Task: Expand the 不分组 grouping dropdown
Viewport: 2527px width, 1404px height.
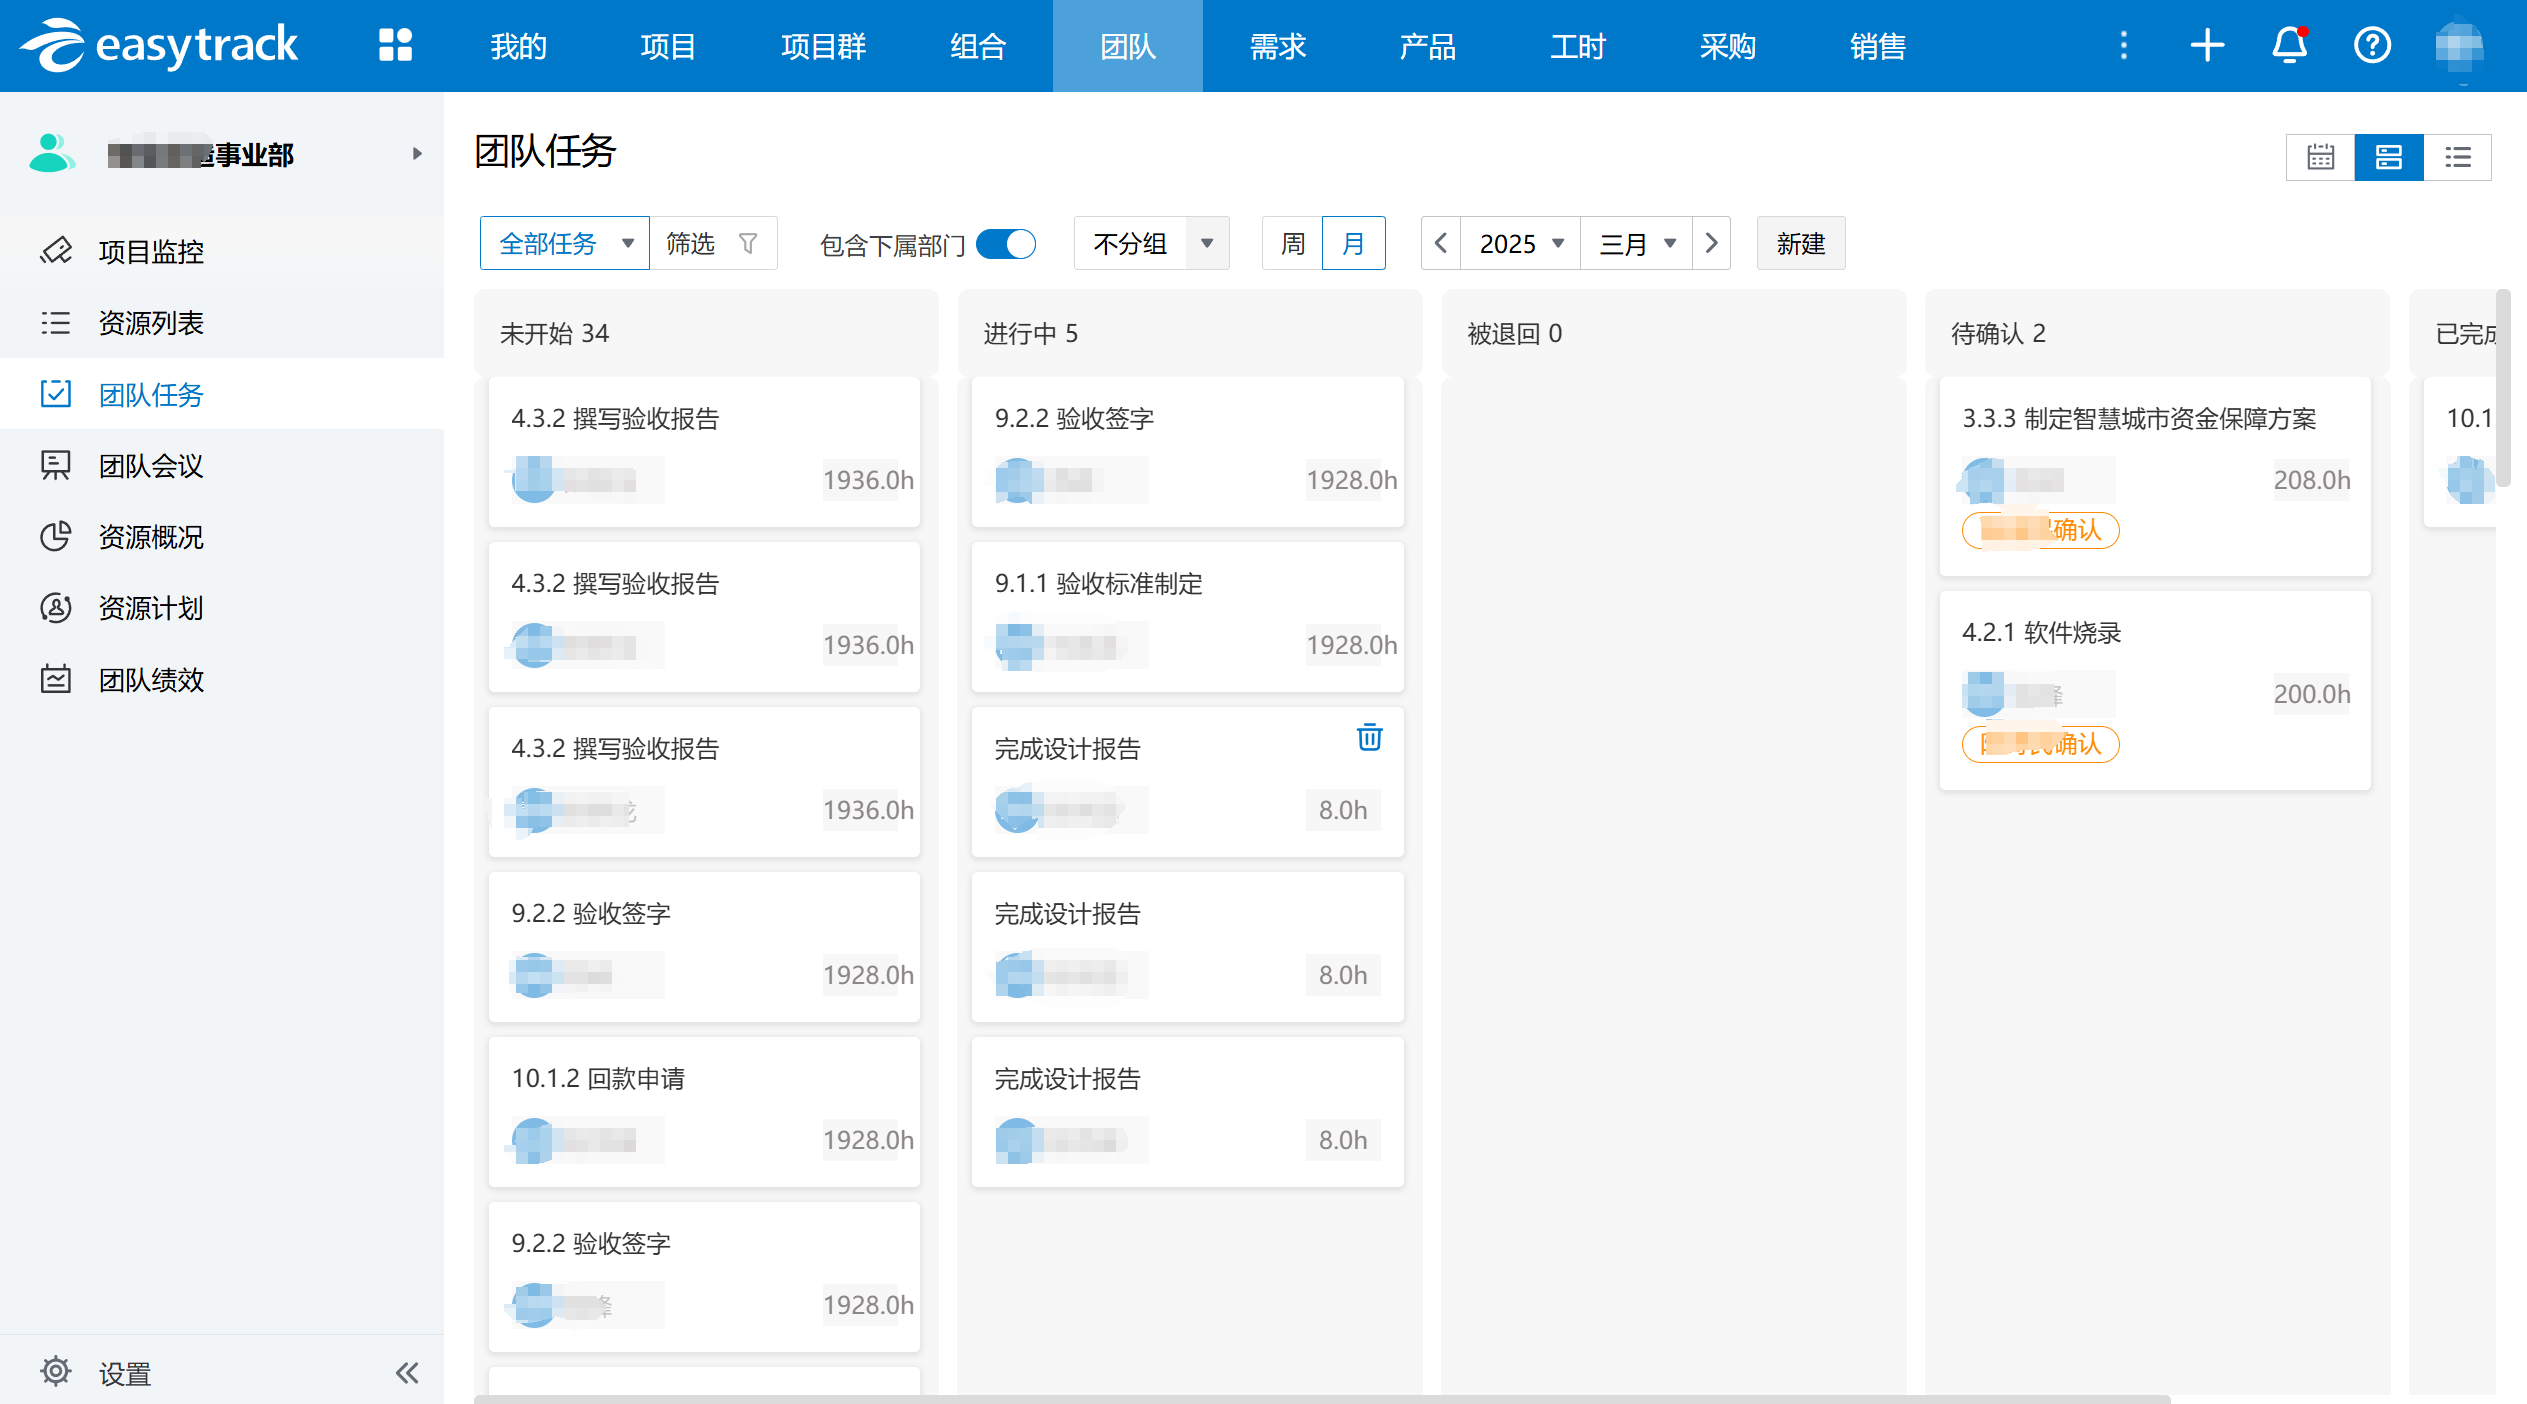Action: pos(1151,243)
